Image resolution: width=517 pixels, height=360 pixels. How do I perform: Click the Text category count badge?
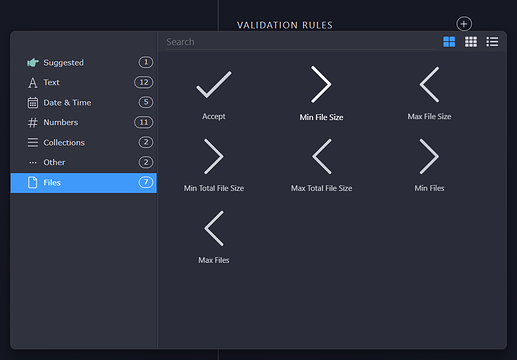144,82
